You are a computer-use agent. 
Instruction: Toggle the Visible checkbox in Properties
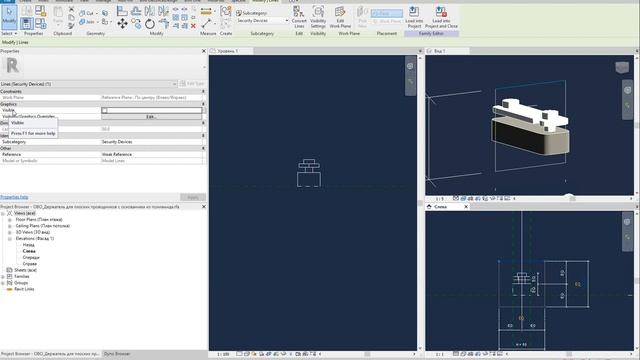tap(104, 110)
